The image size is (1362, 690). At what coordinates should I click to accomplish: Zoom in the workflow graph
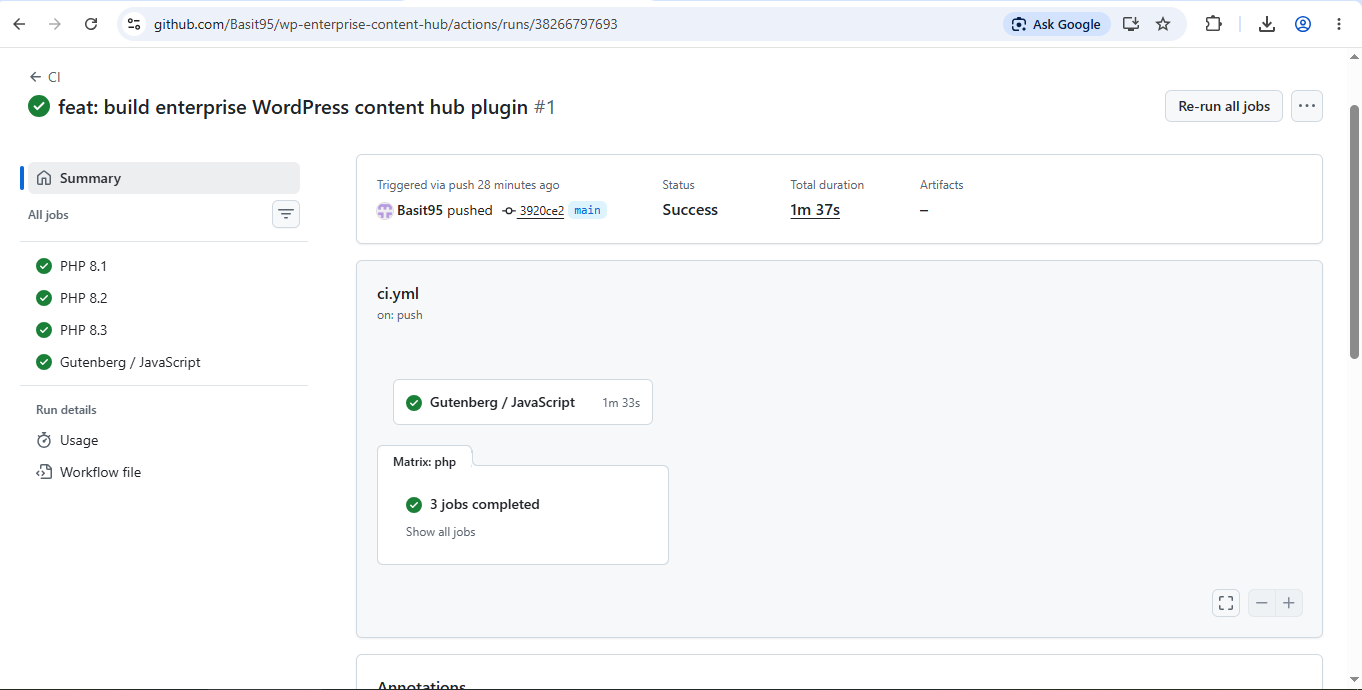[x=1289, y=603]
